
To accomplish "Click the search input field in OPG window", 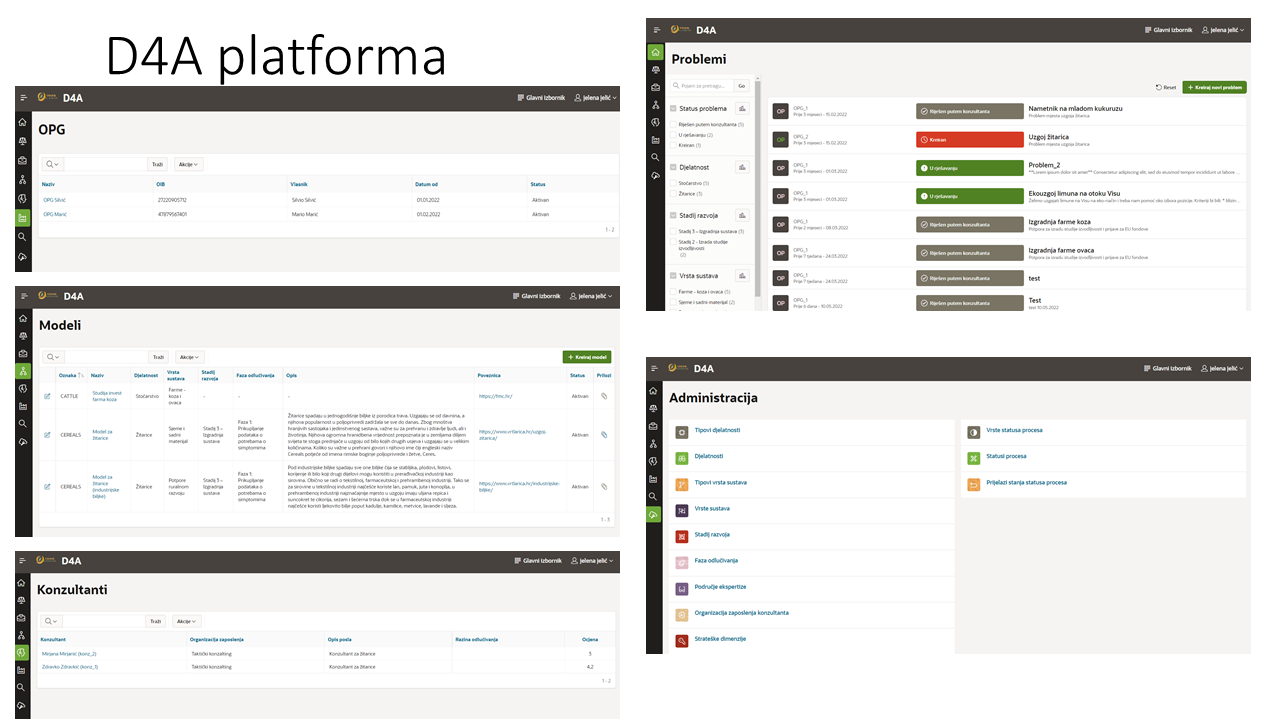I will (x=105, y=164).
